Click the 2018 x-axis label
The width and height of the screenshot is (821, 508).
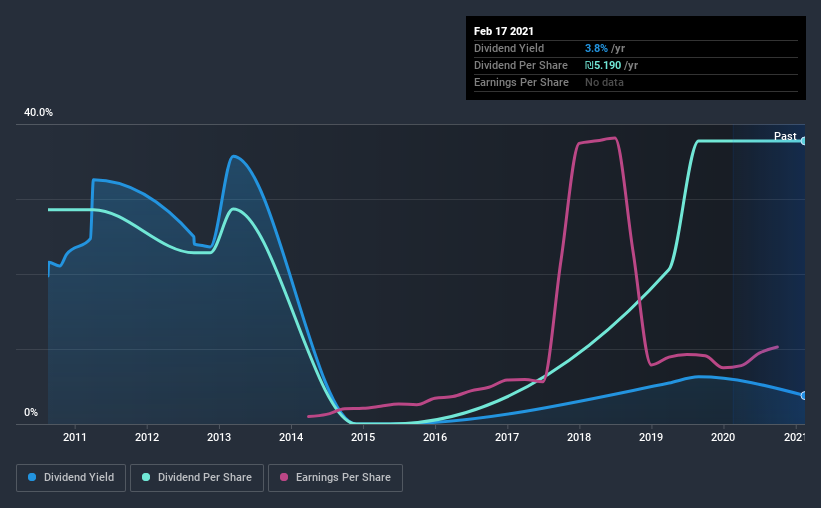tap(579, 437)
